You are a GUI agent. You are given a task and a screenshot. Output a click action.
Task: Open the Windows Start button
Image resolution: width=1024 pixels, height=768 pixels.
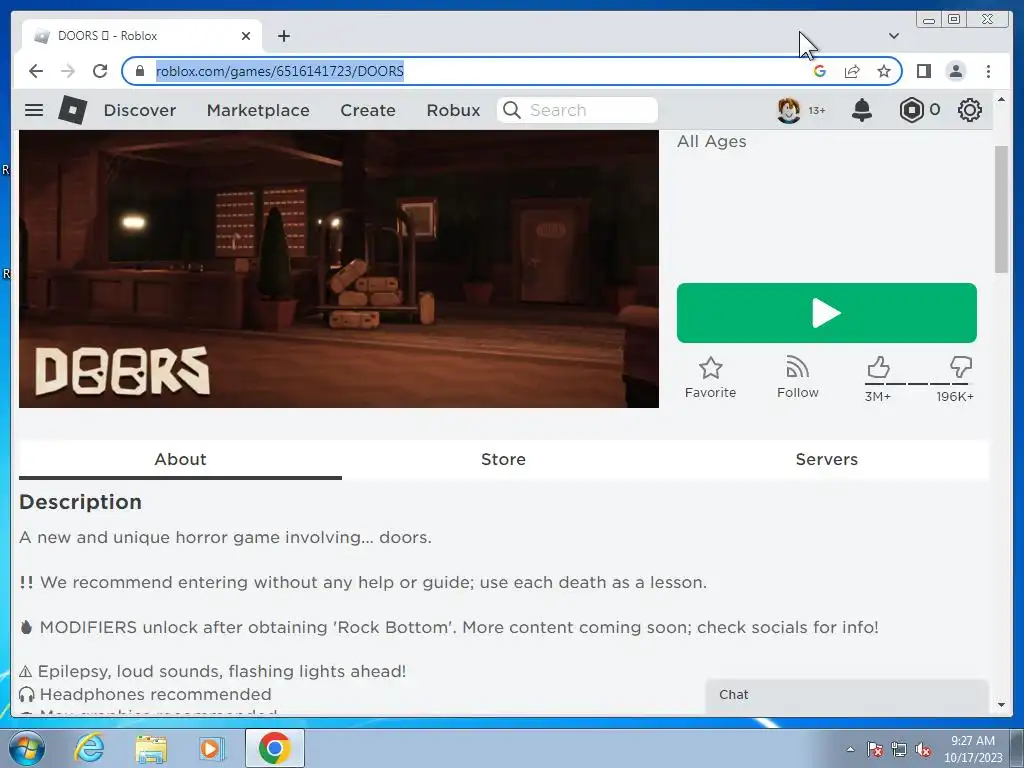27,748
